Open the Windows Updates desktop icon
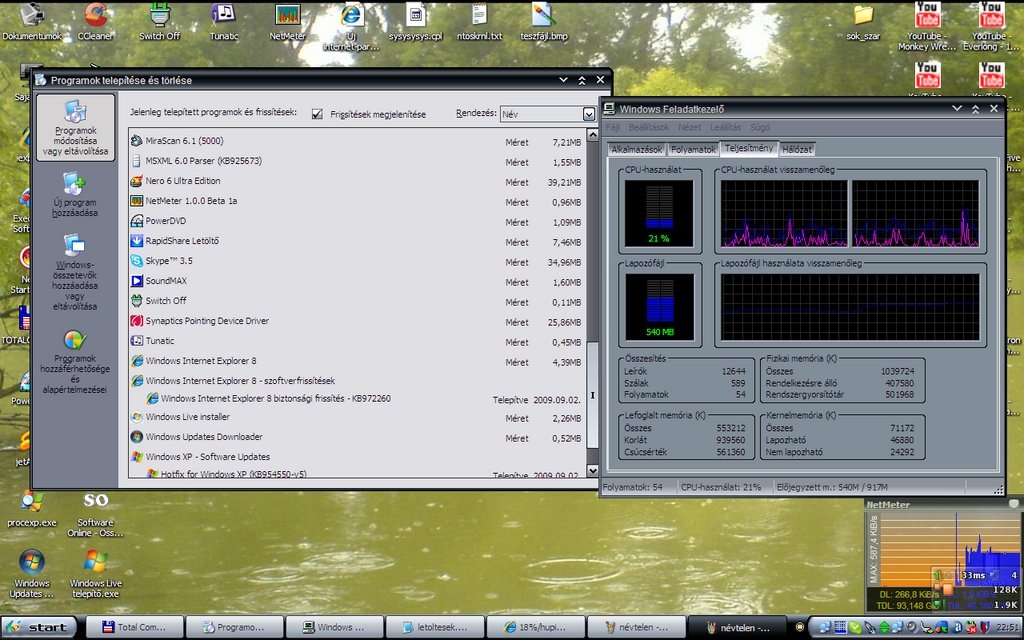The image size is (1024, 640). point(31,574)
